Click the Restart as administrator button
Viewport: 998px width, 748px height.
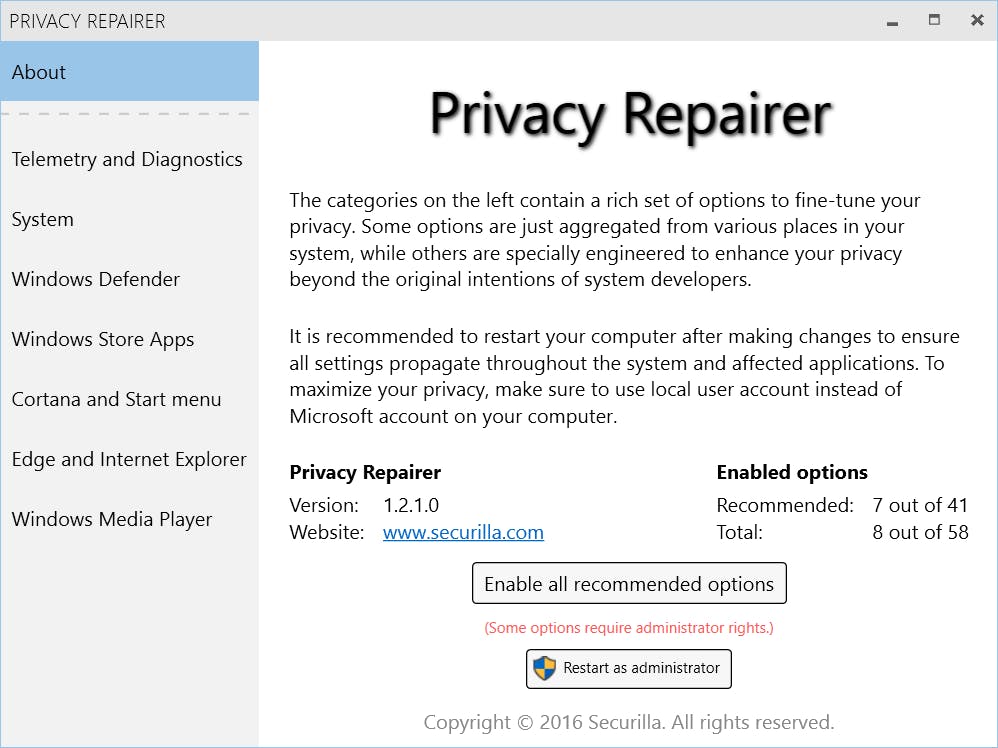point(629,669)
